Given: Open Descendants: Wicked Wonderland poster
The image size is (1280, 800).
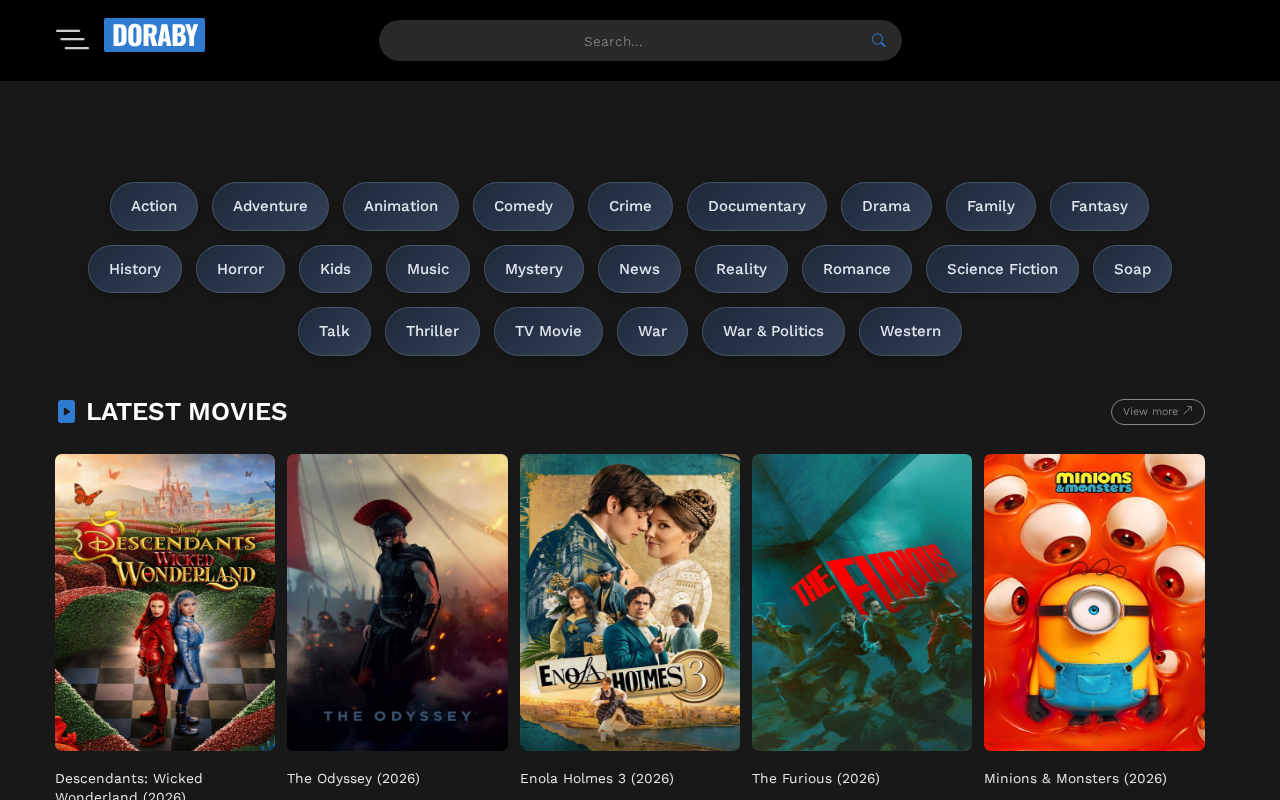Looking at the screenshot, I should [x=165, y=602].
